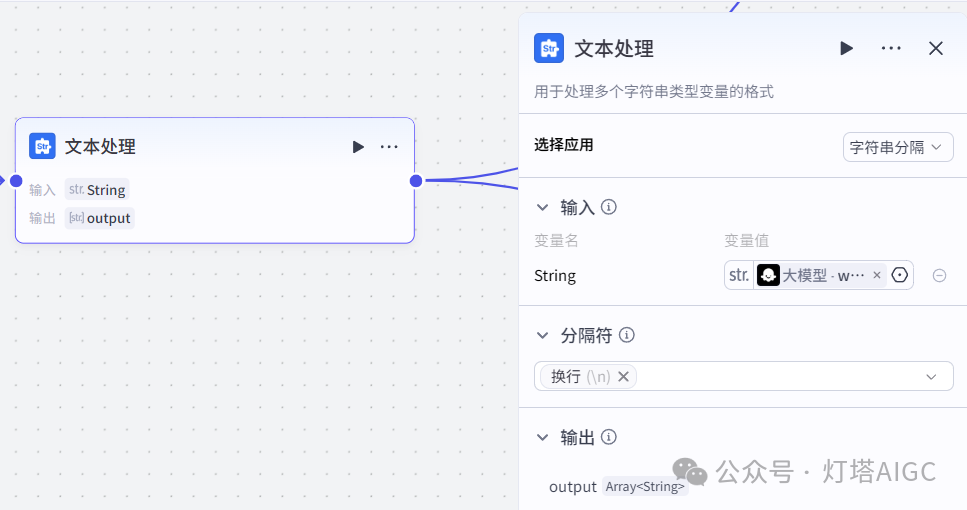Remove the 换行 (\n) separator tag
Viewport: 967px width, 510px height.
(x=623, y=376)
